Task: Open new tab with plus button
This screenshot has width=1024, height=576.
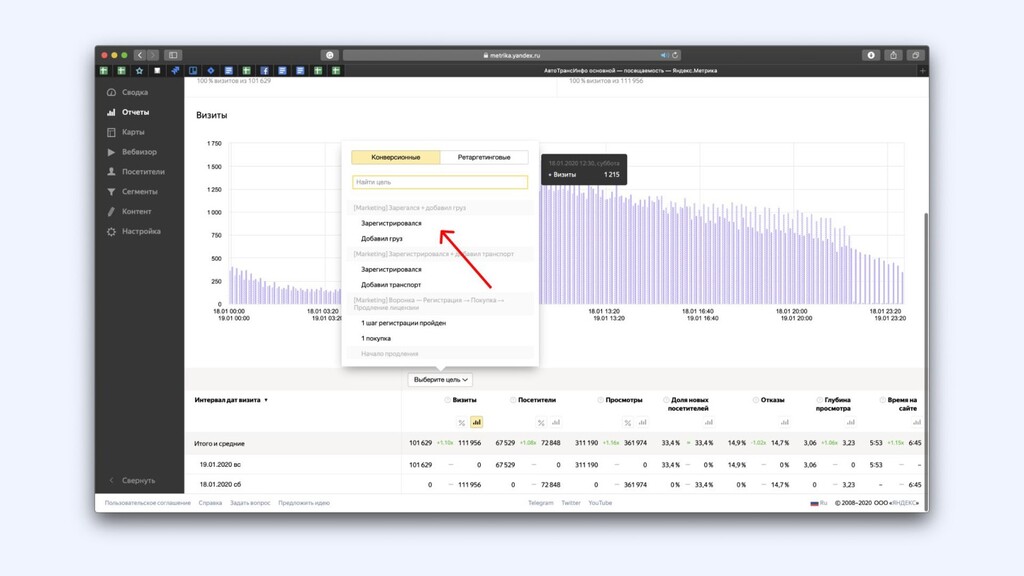Action: (x=922, y=71)
